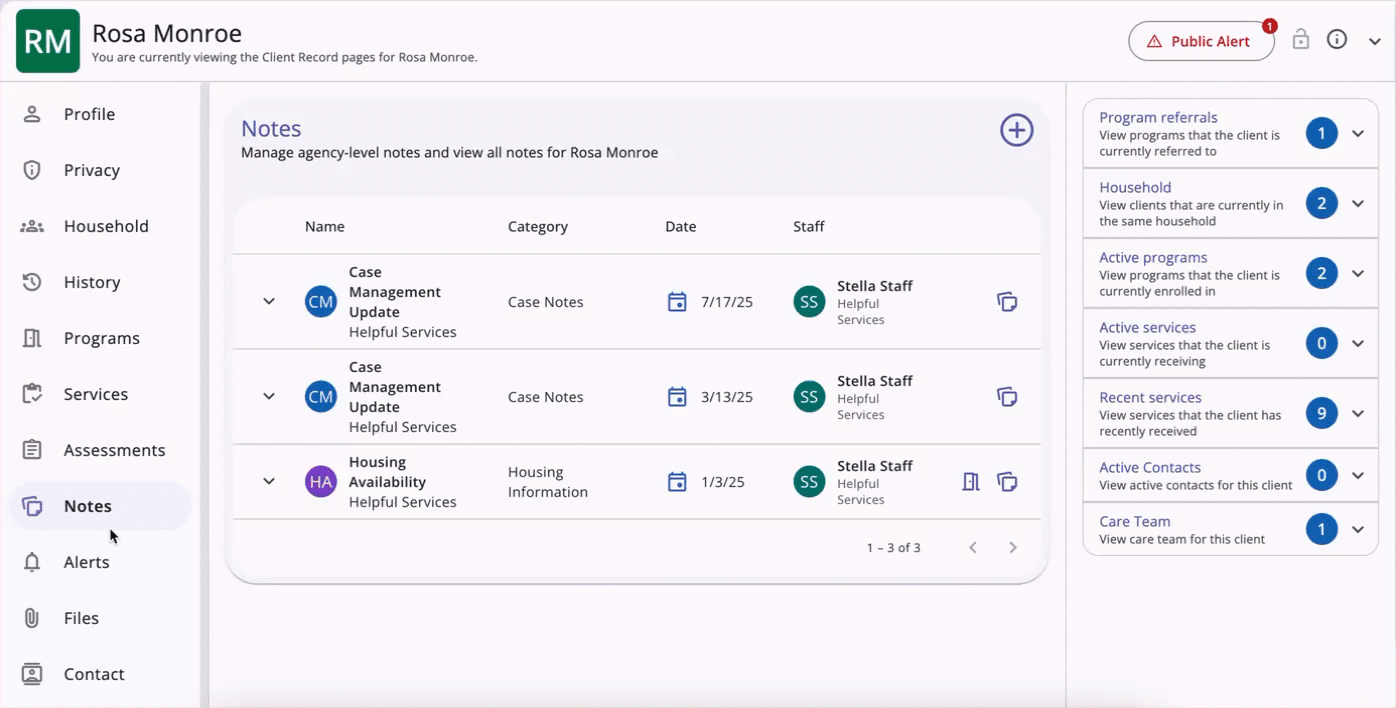Click the Household group icon
Viewport: 1396px width, 708px height.
(x=32, y=226)
